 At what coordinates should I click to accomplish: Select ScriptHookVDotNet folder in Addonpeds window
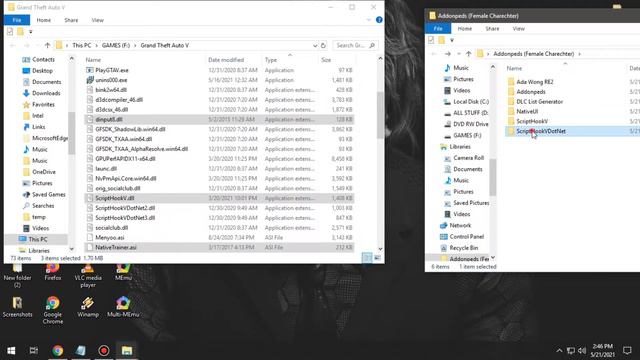coord(541,131)
